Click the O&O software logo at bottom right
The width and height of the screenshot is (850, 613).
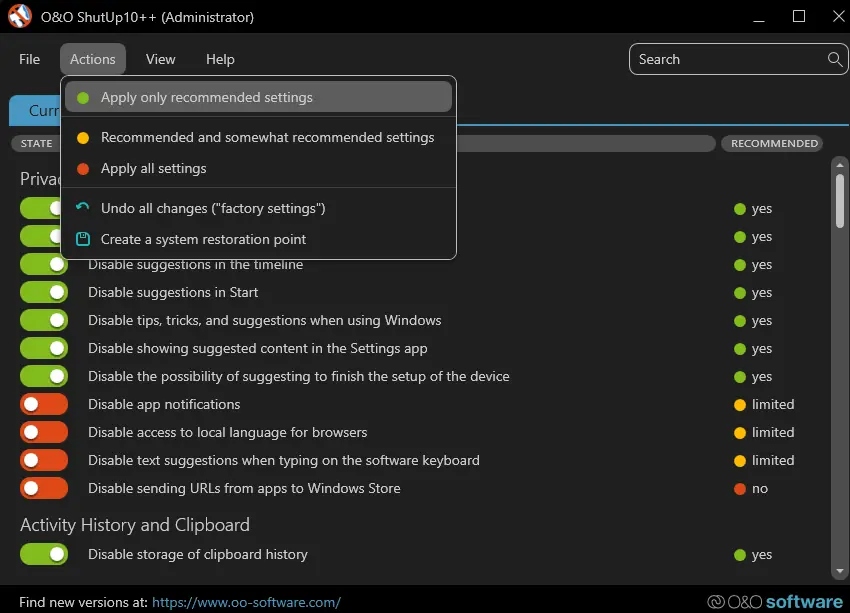775,602
